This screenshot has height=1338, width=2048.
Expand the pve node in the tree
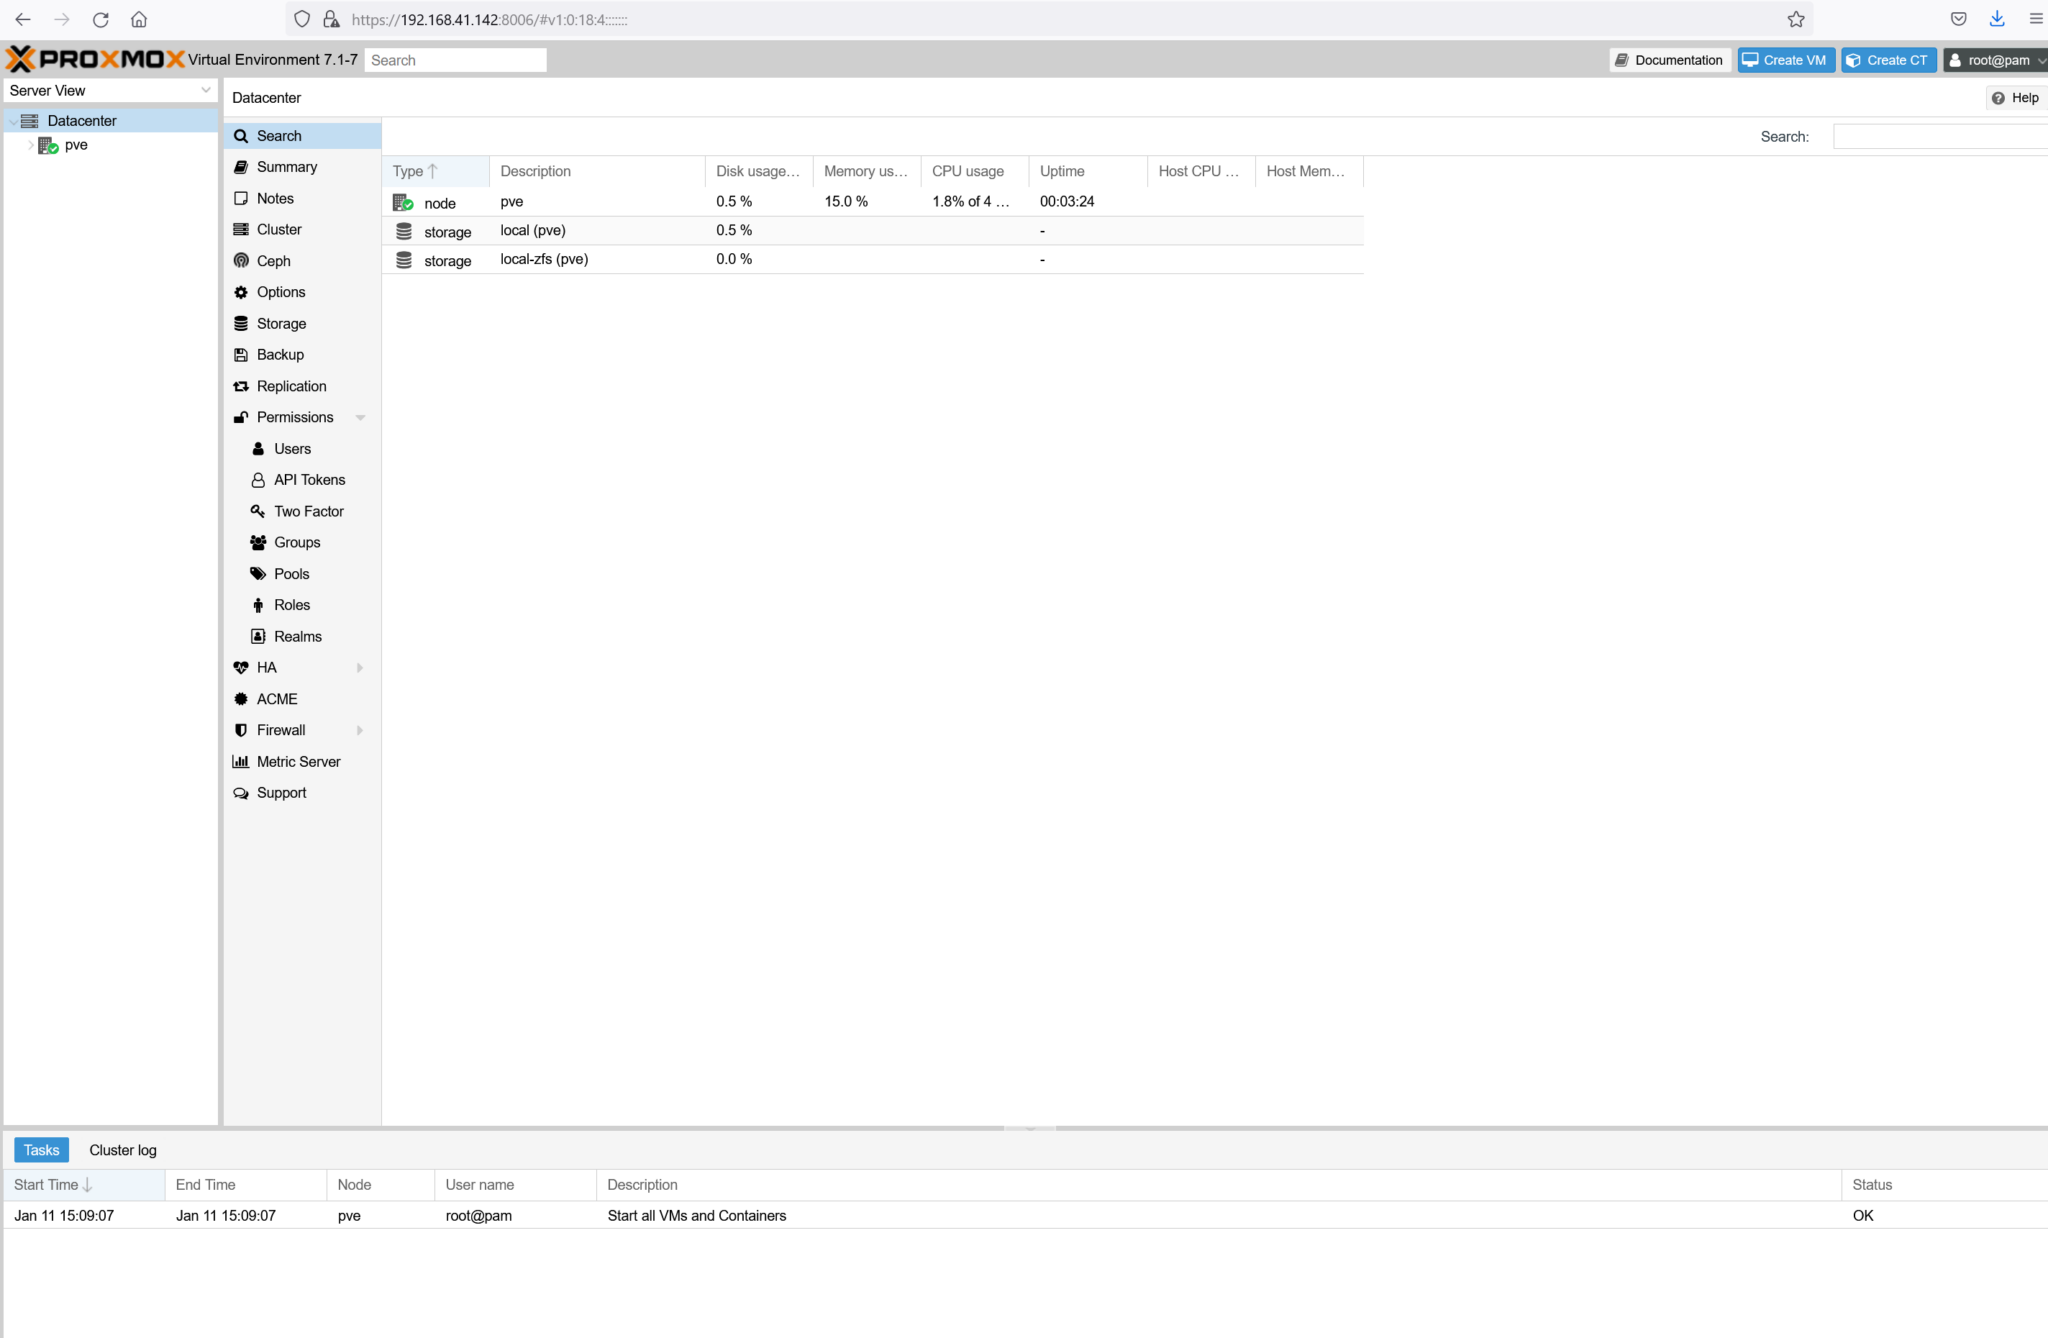30,144
